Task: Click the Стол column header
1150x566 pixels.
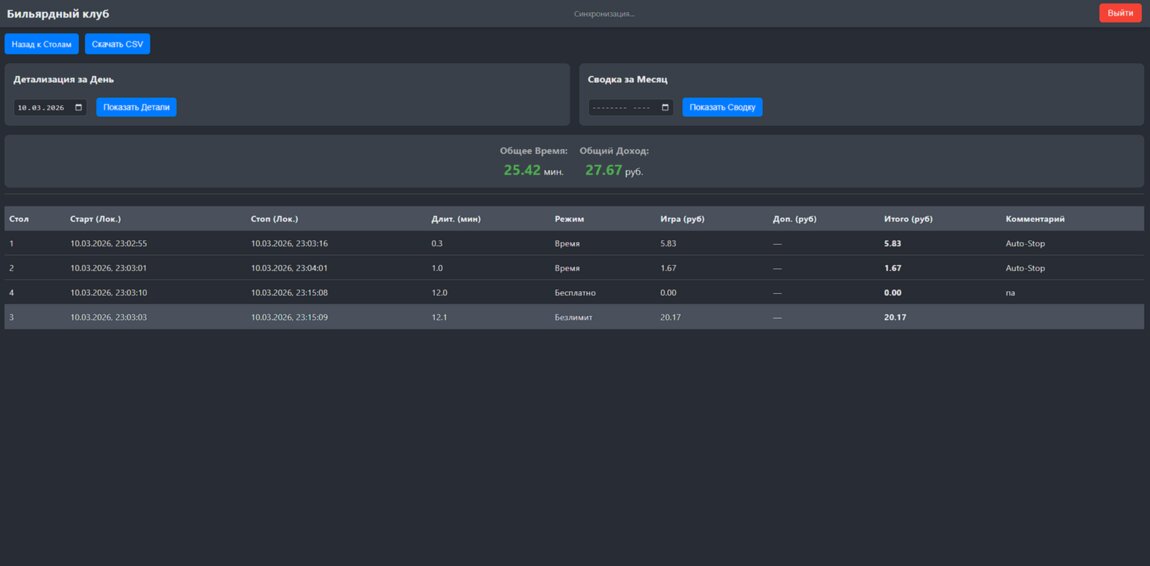Action: click(x=19, y=219)
